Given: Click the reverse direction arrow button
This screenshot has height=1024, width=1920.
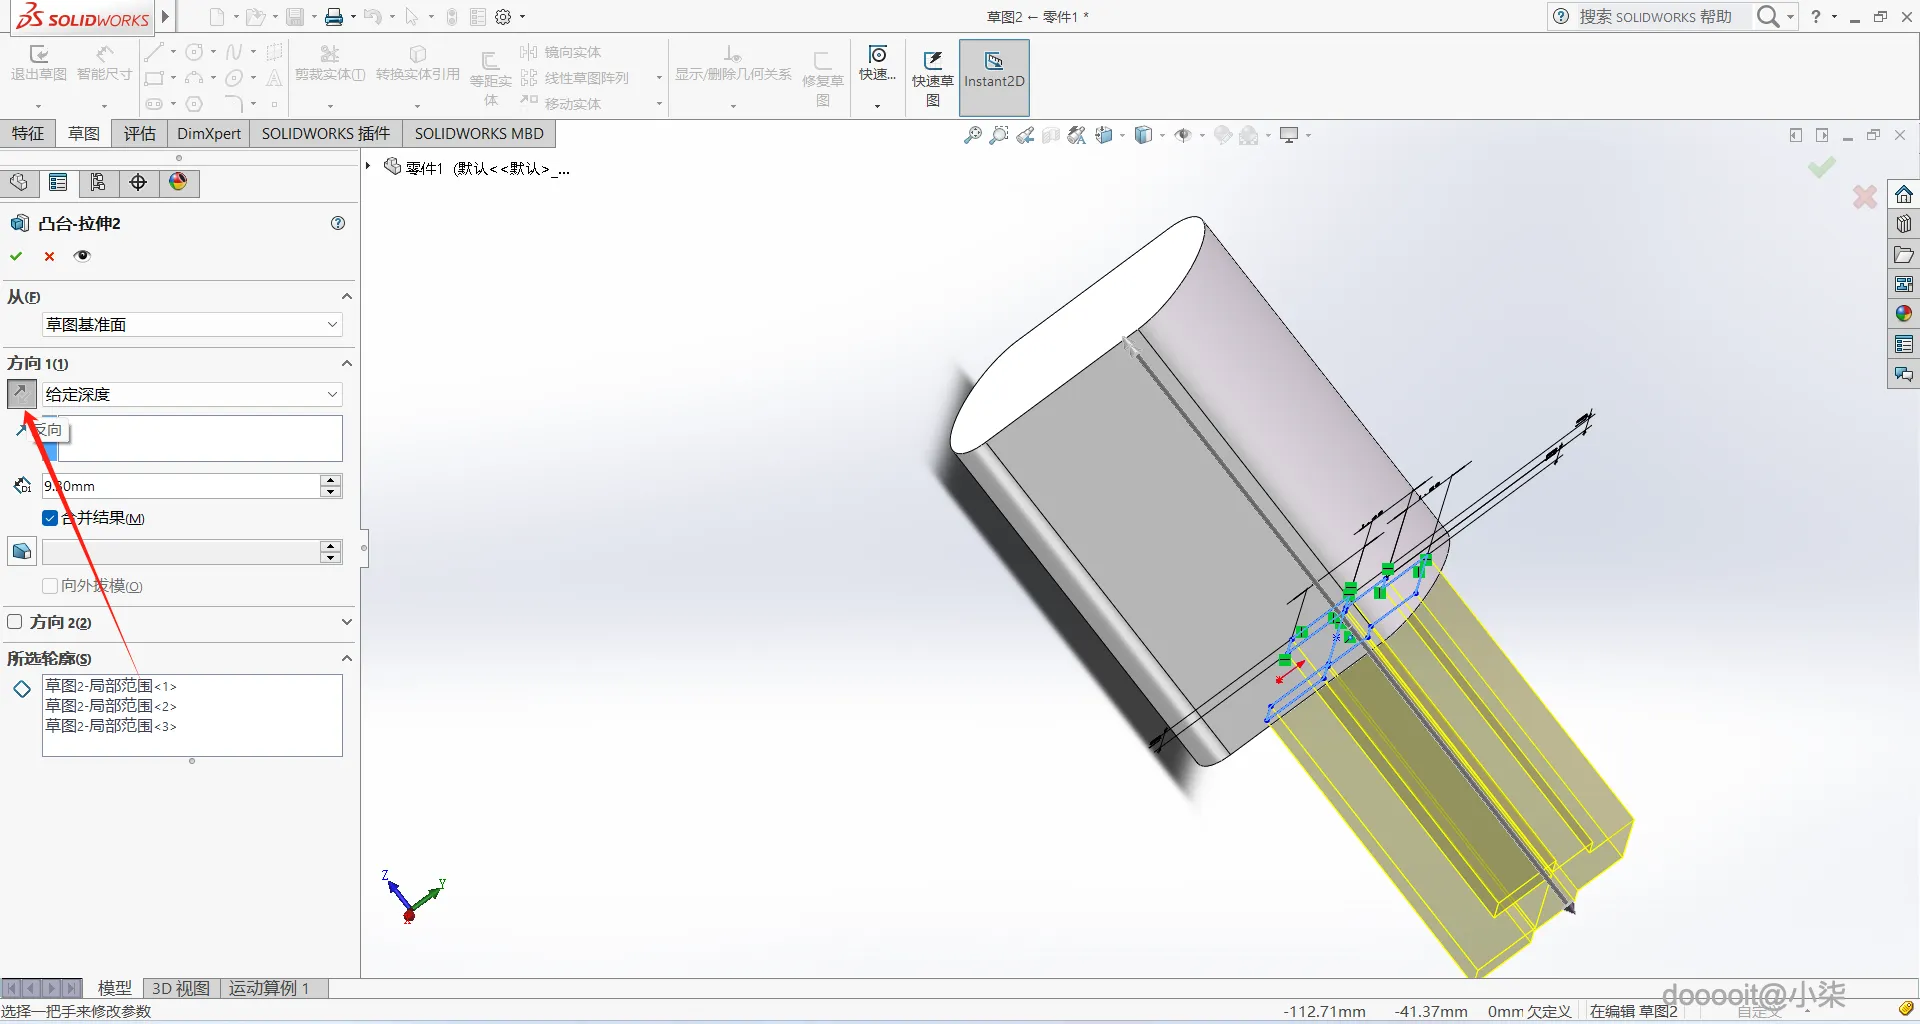Looking at the screenshot, I should tap(21, 394).
